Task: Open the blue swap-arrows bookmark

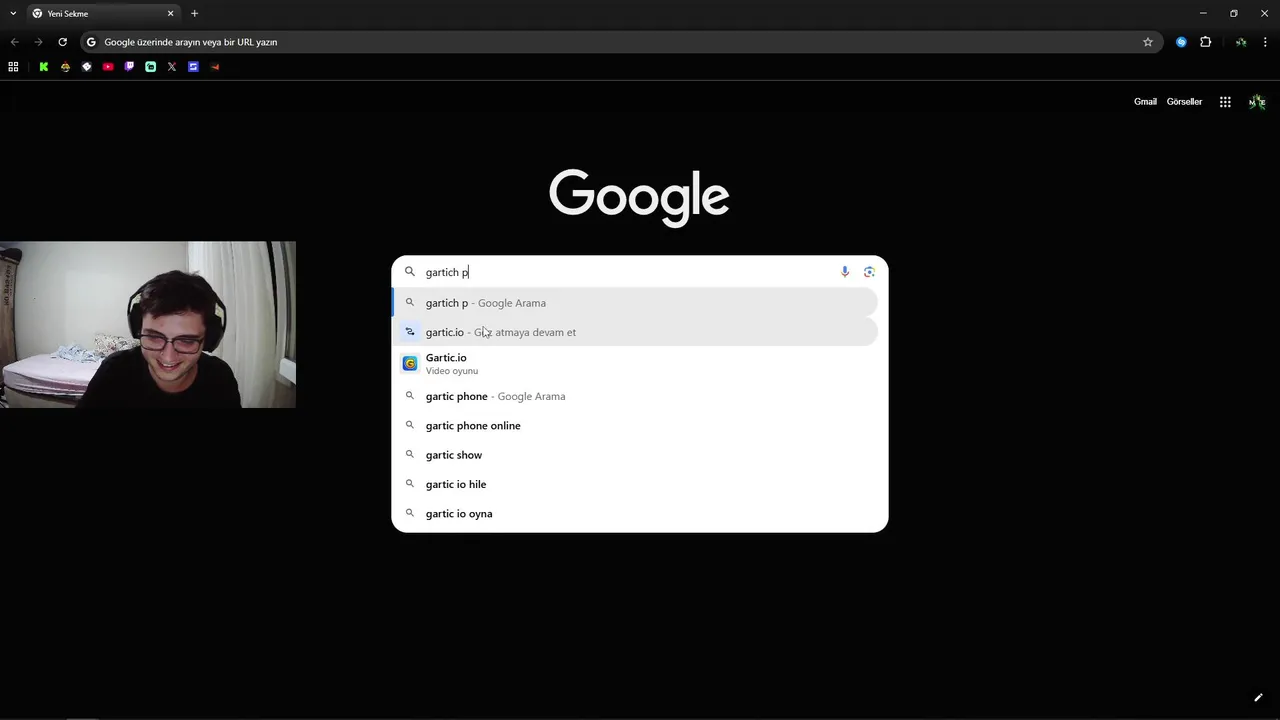Action: click(193, 67)
